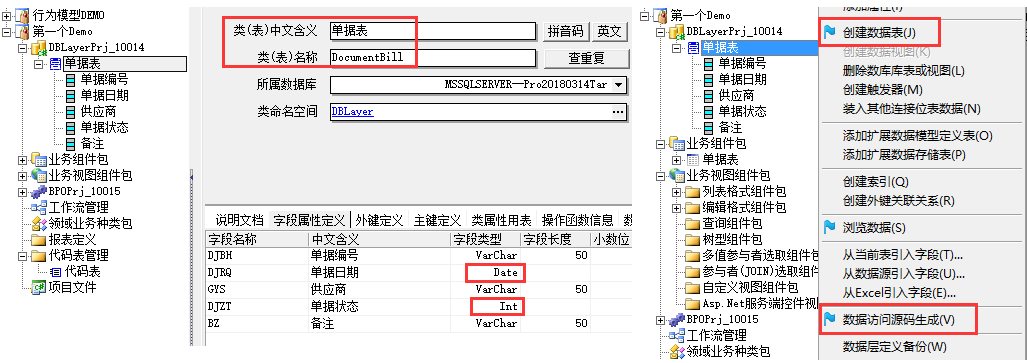
Task: Choose 从Excel引入字段(E)... menu entry
Action: (x=899, y=292)
